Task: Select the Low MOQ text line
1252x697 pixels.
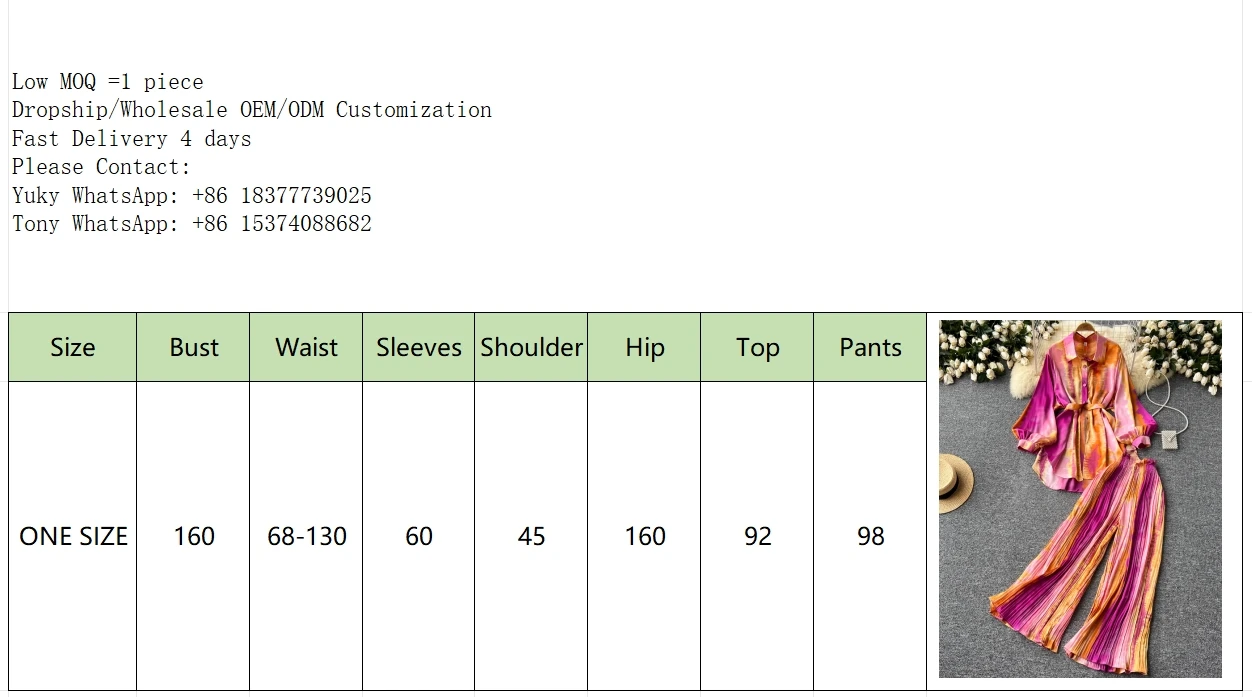Action: (x=108, y=82)
